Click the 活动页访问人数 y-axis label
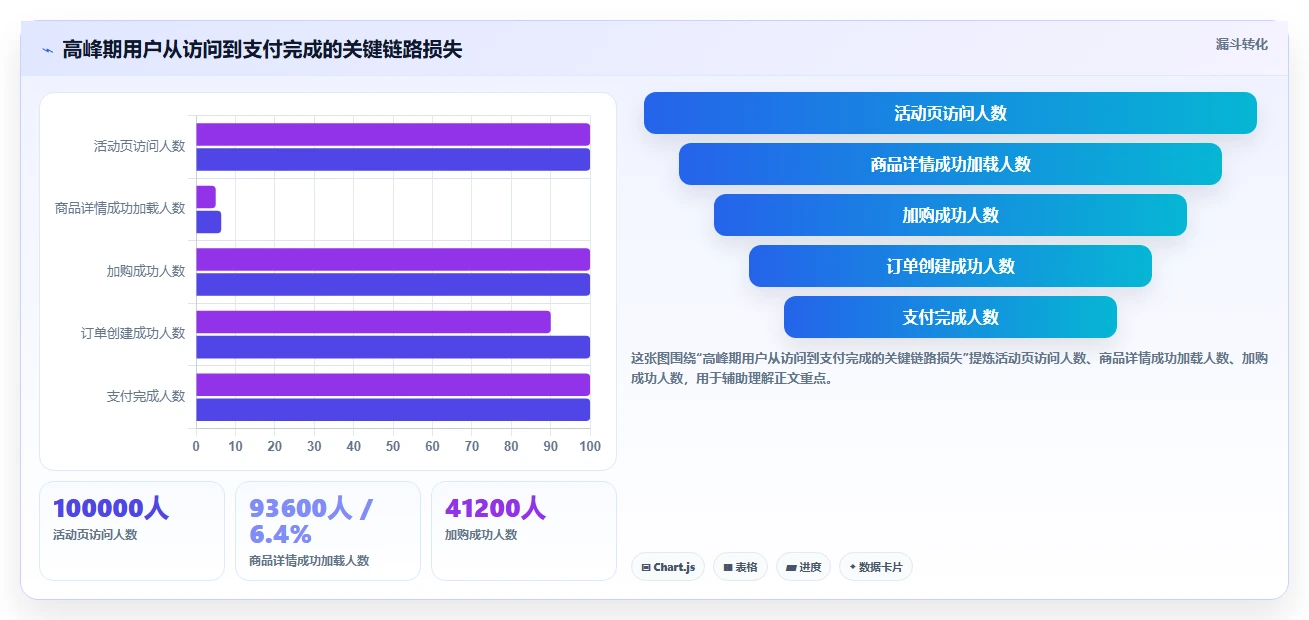 tap(139, 146)
